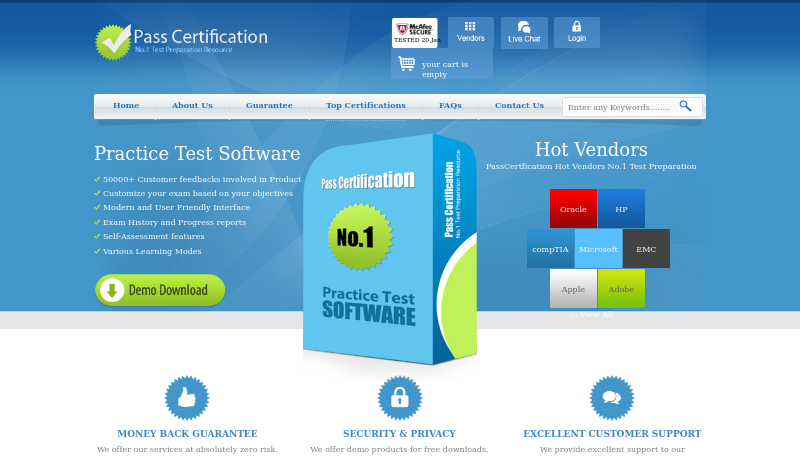Viewport: 800px width, 456px height.
Task: Open the SECURITY & PRIVACY heading
Action: point(399,434)
